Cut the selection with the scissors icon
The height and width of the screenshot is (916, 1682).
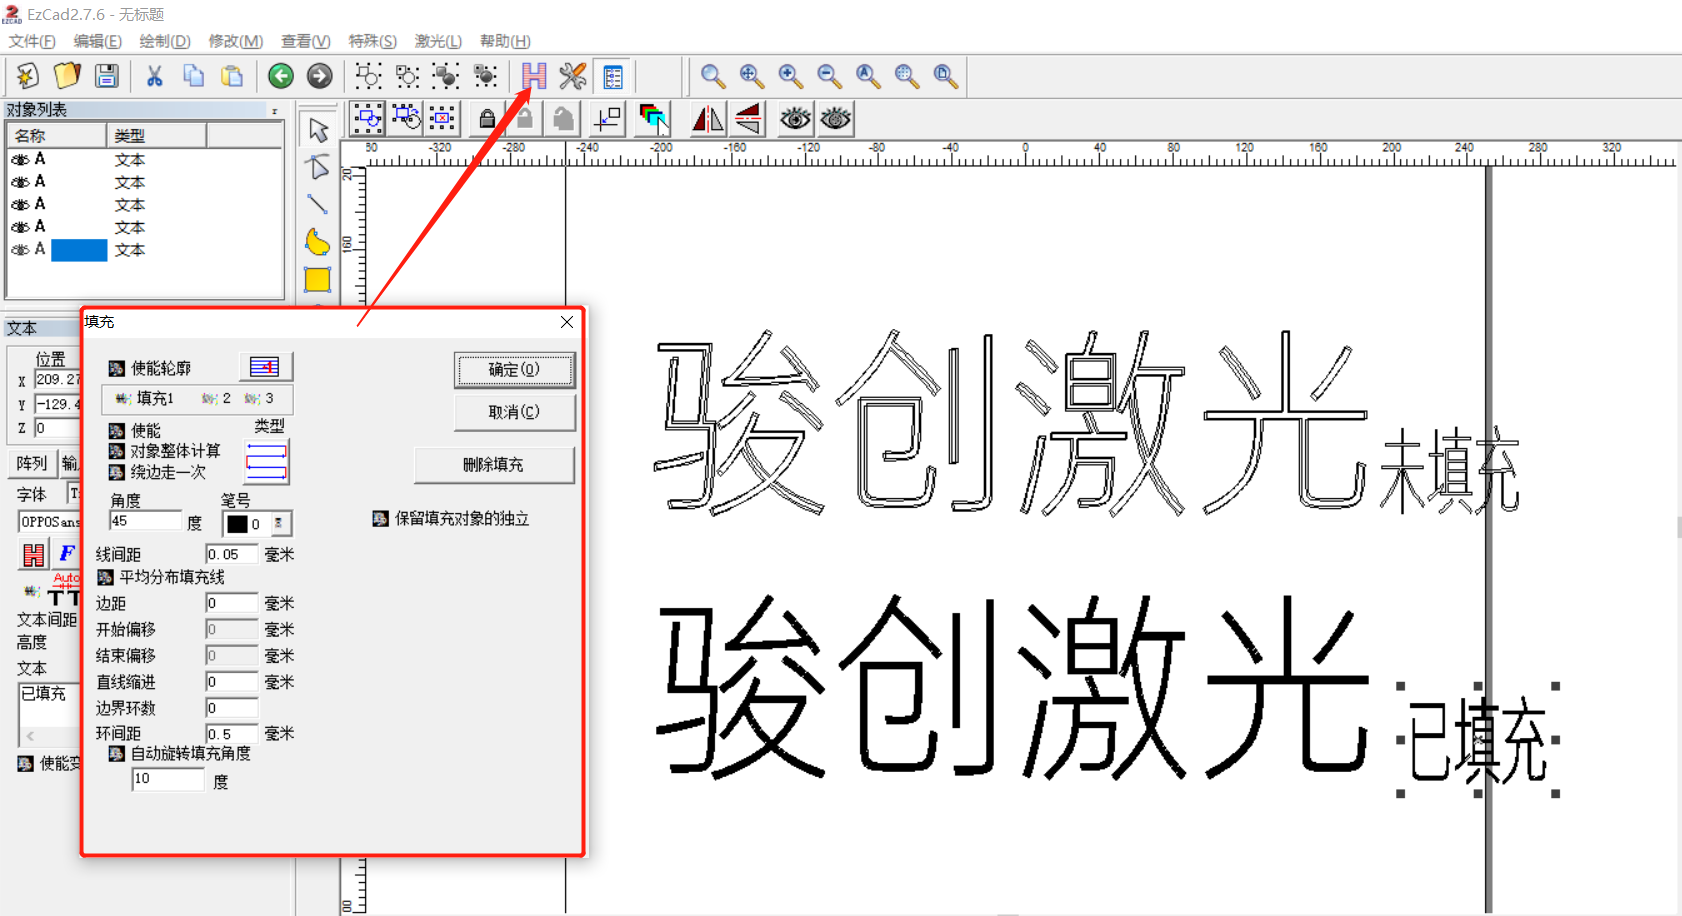(154, 76)
